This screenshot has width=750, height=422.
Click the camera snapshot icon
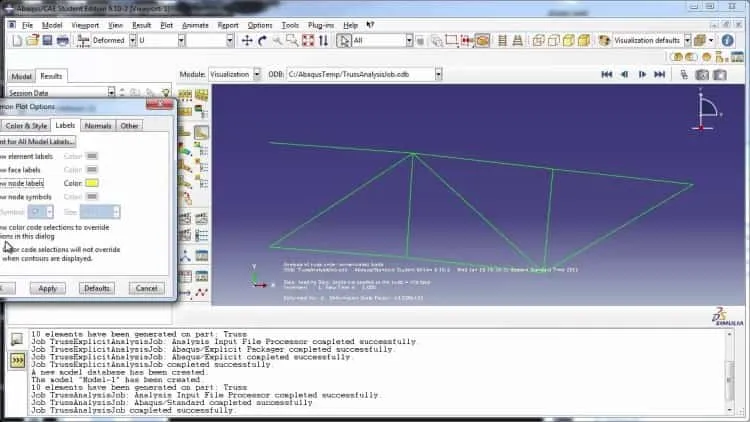[x=702, y=75]
